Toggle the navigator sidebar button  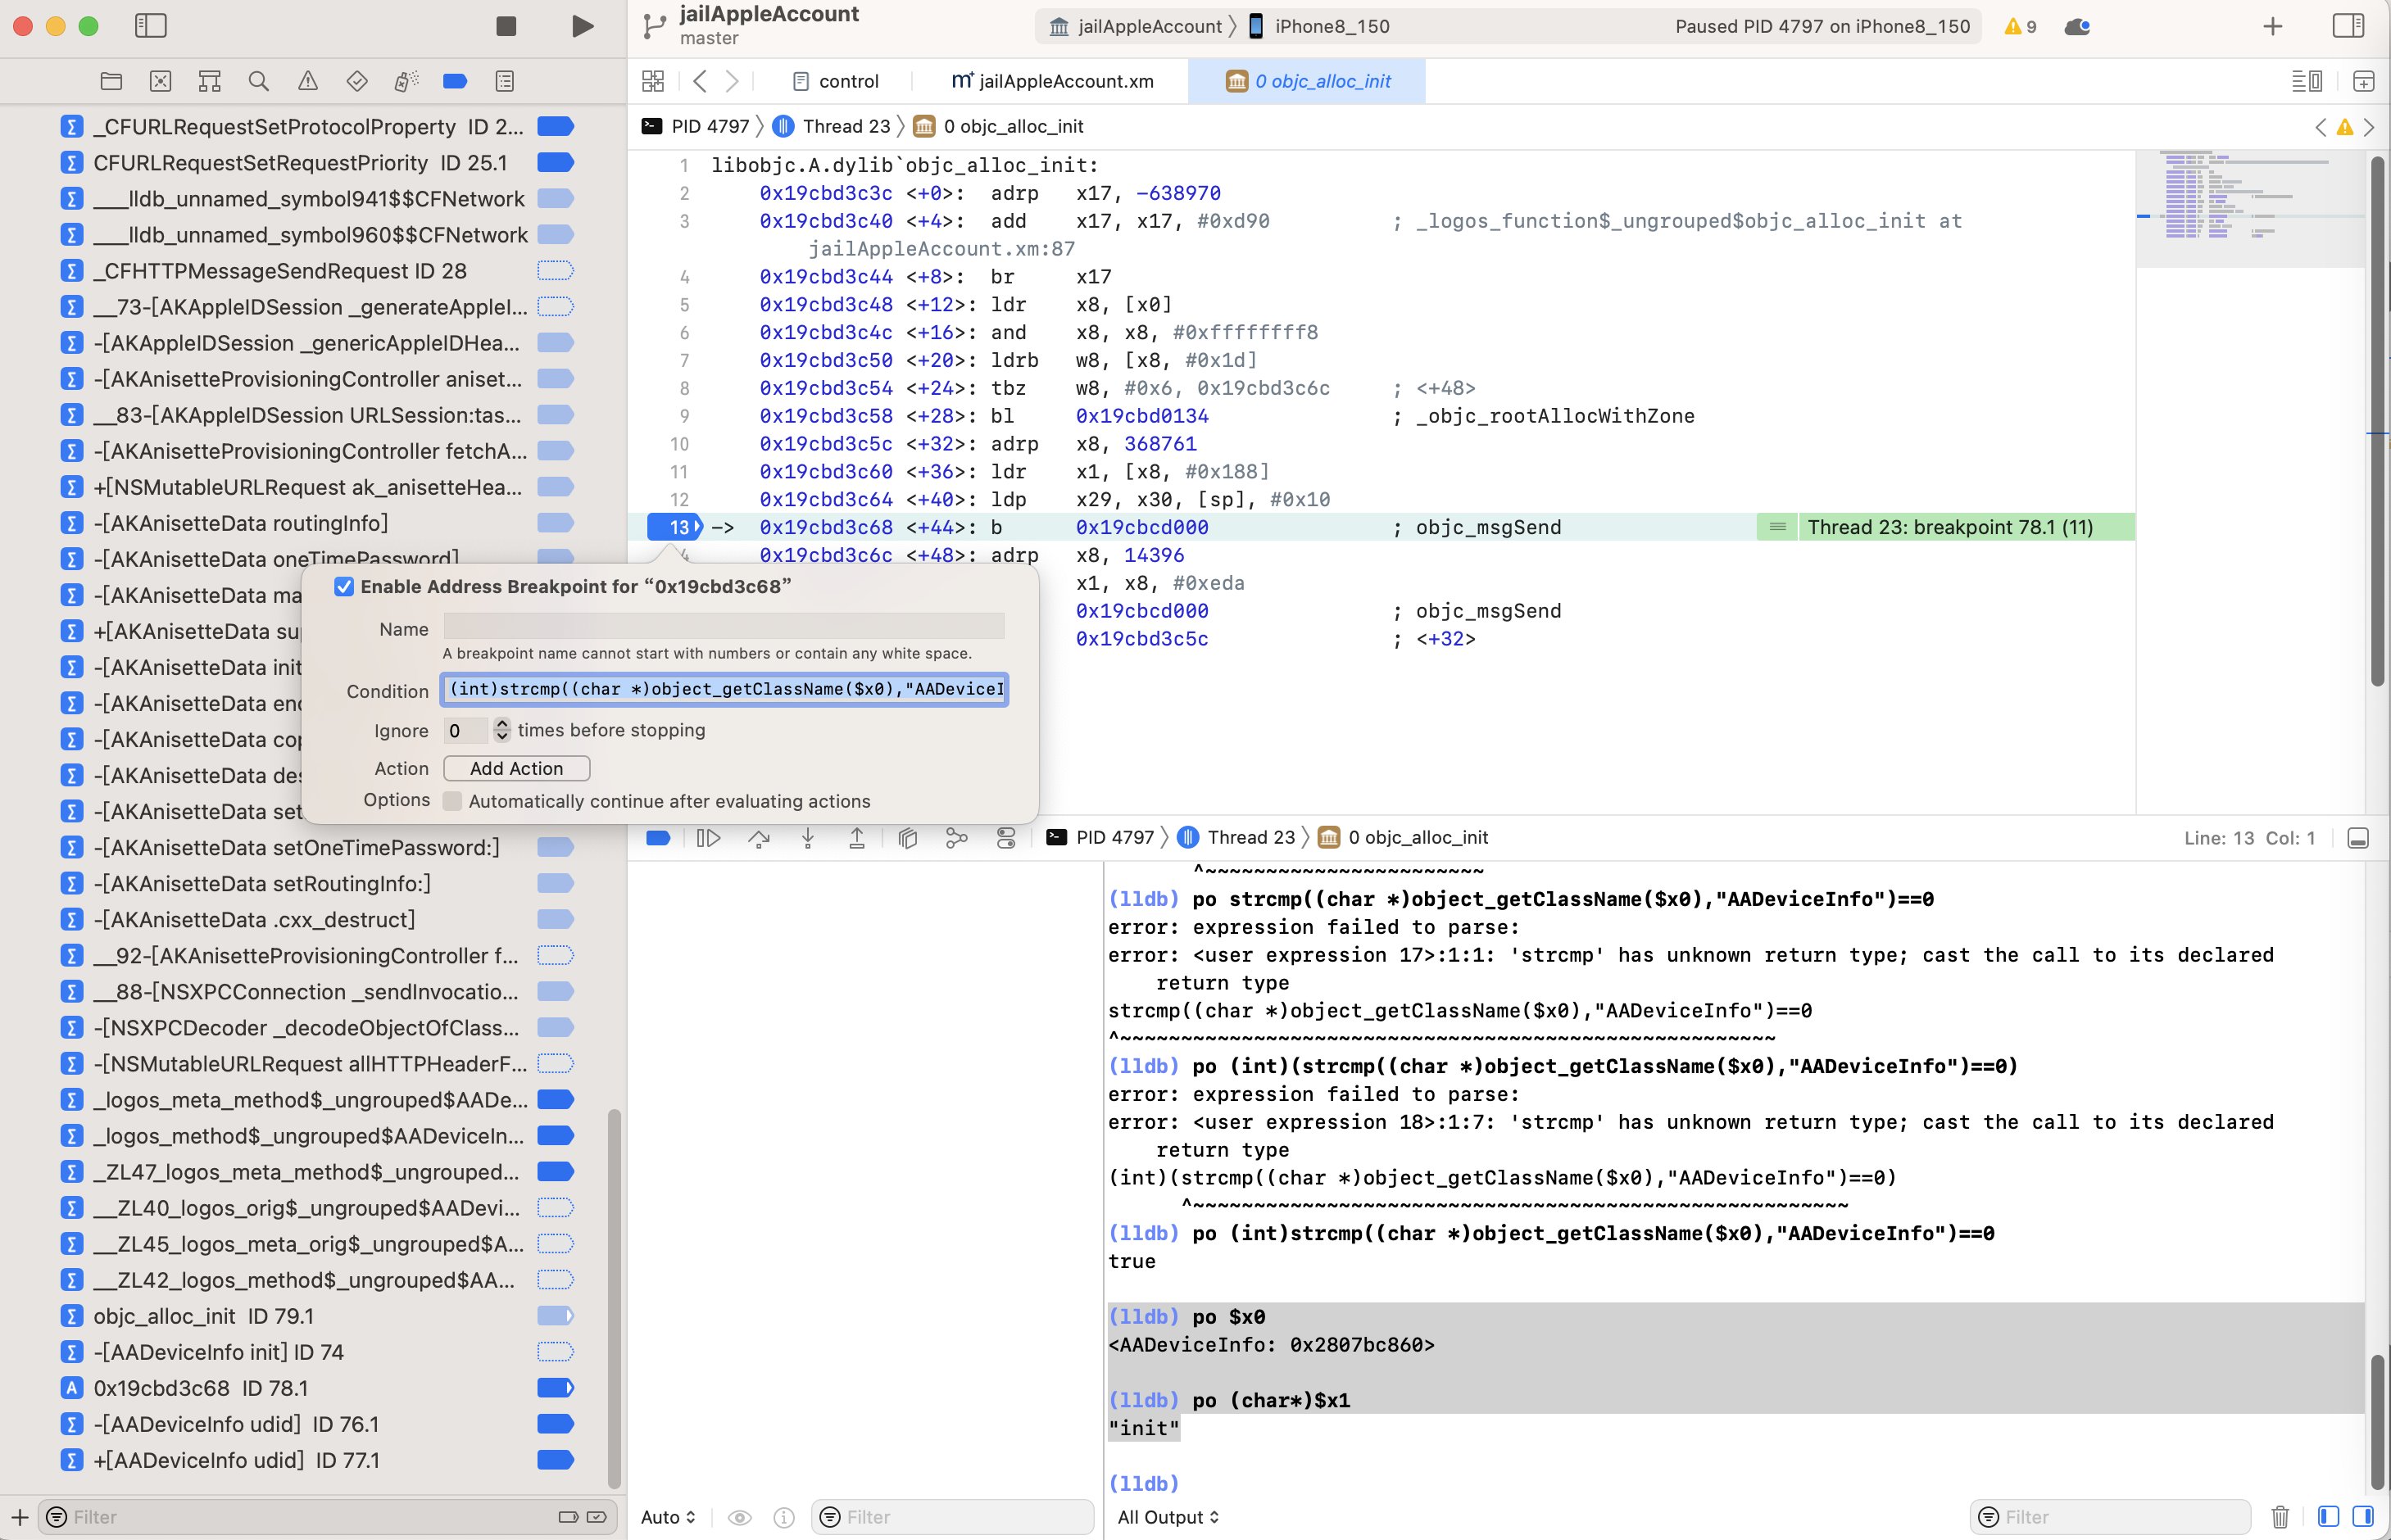coord(150,26)
